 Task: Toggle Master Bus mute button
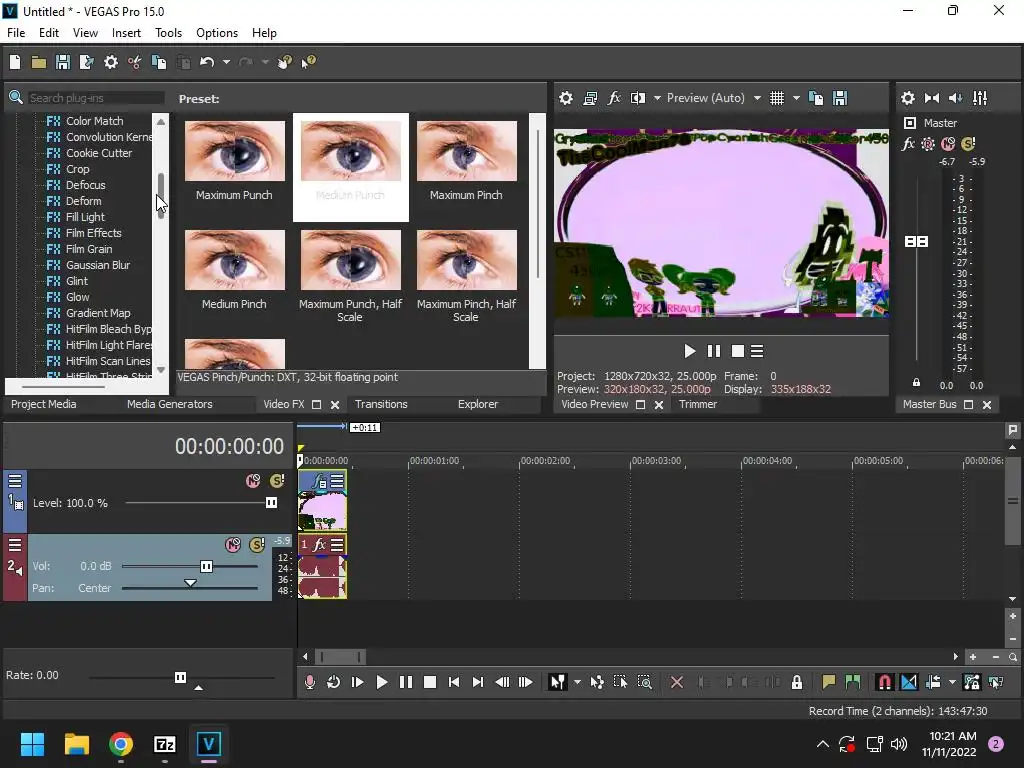[x=948, y=144]
